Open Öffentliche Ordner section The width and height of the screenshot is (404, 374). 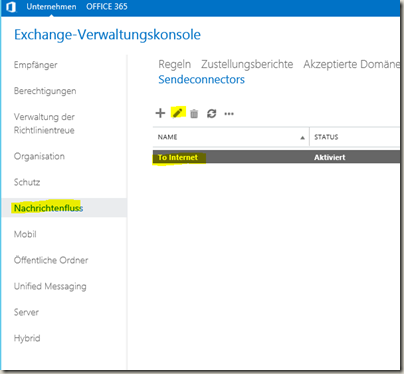pos(51,260)
